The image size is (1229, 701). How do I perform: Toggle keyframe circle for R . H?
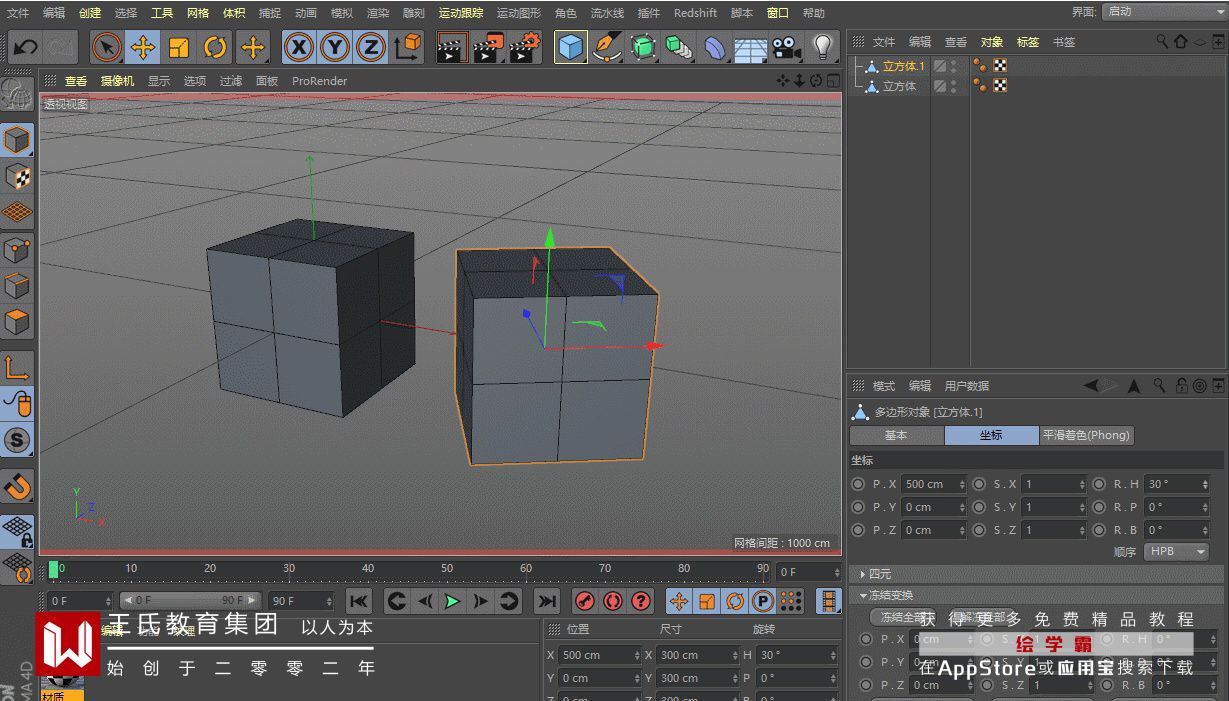coord(1099,484)
